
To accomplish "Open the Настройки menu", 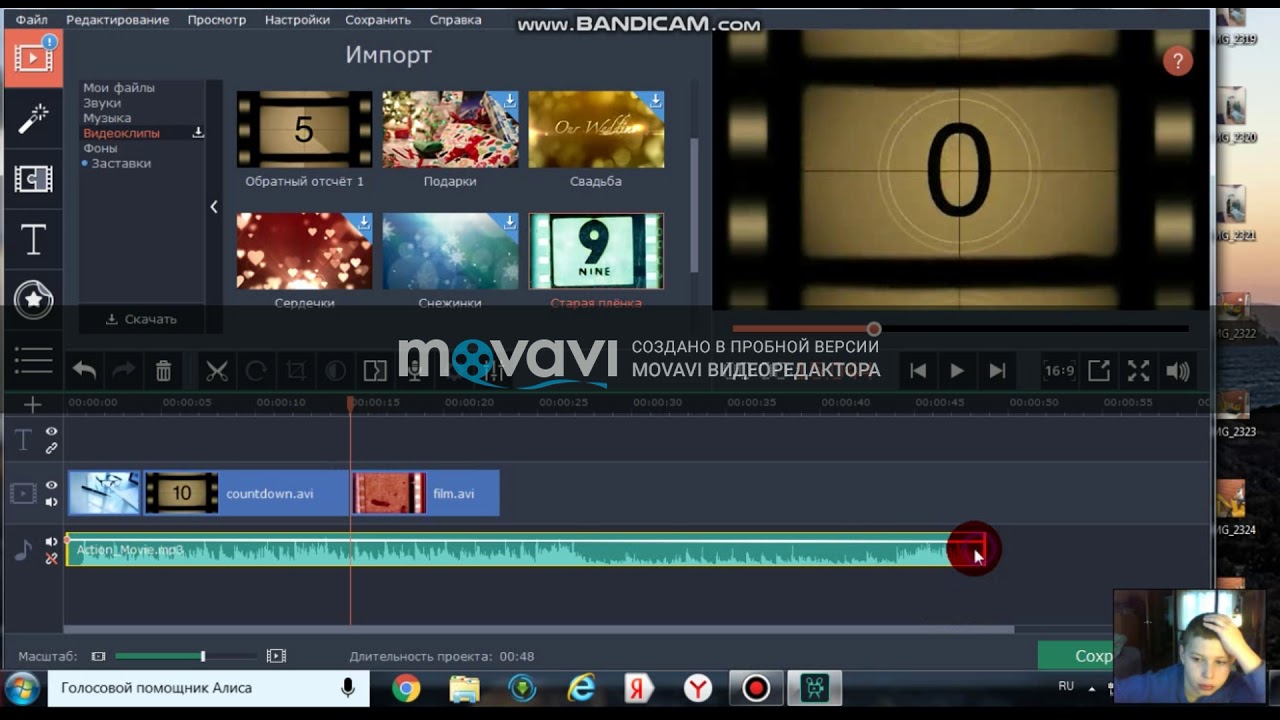I will click(297, 20).
